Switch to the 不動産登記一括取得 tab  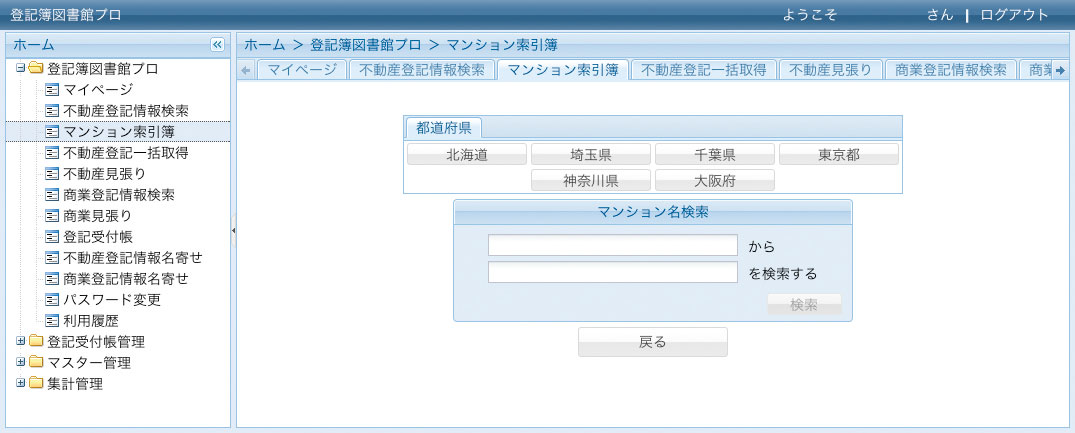click(x=703, y=69)
